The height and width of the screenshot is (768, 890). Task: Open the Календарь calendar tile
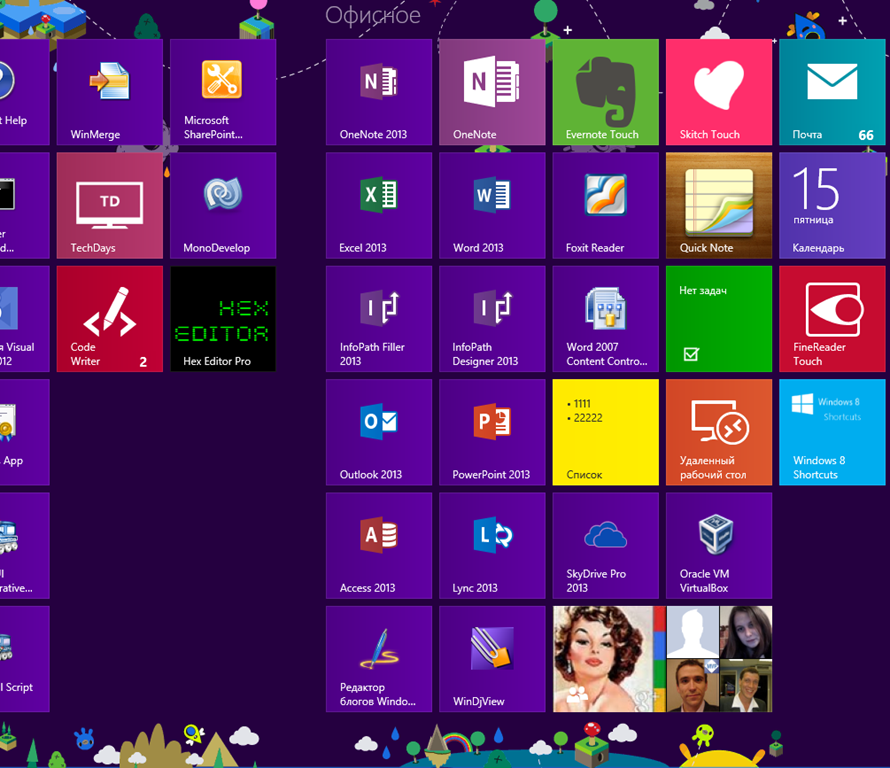click(x=833, y=205)
